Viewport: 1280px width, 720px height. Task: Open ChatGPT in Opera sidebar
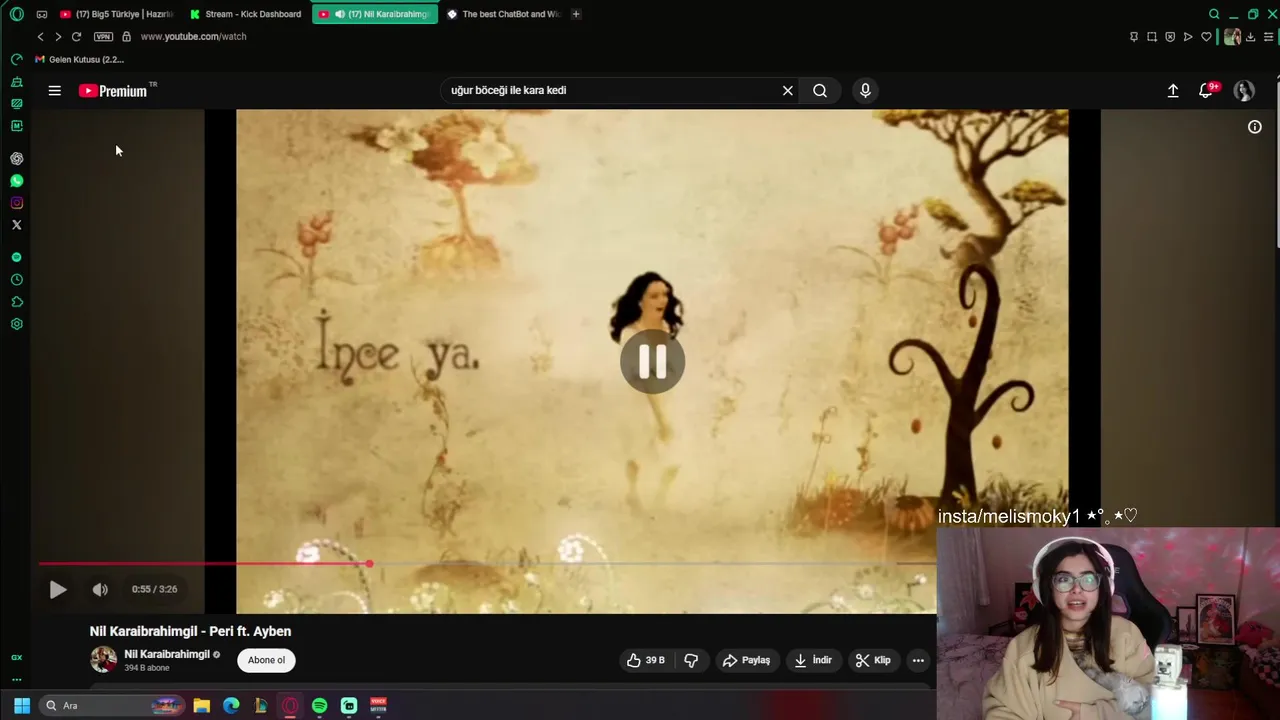(16, 158)
